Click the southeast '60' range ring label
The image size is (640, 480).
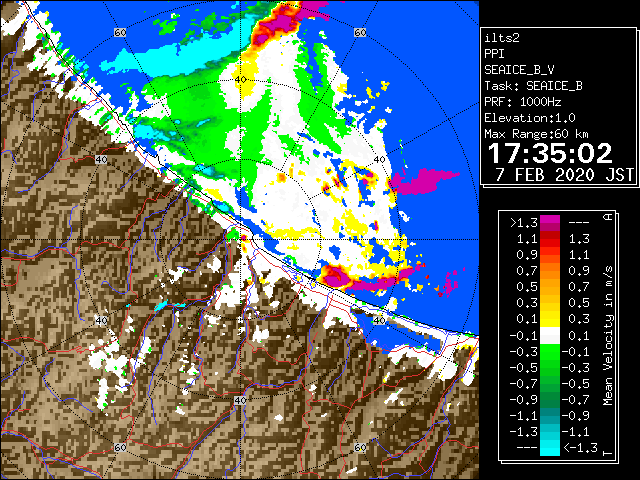click(360, 447)
